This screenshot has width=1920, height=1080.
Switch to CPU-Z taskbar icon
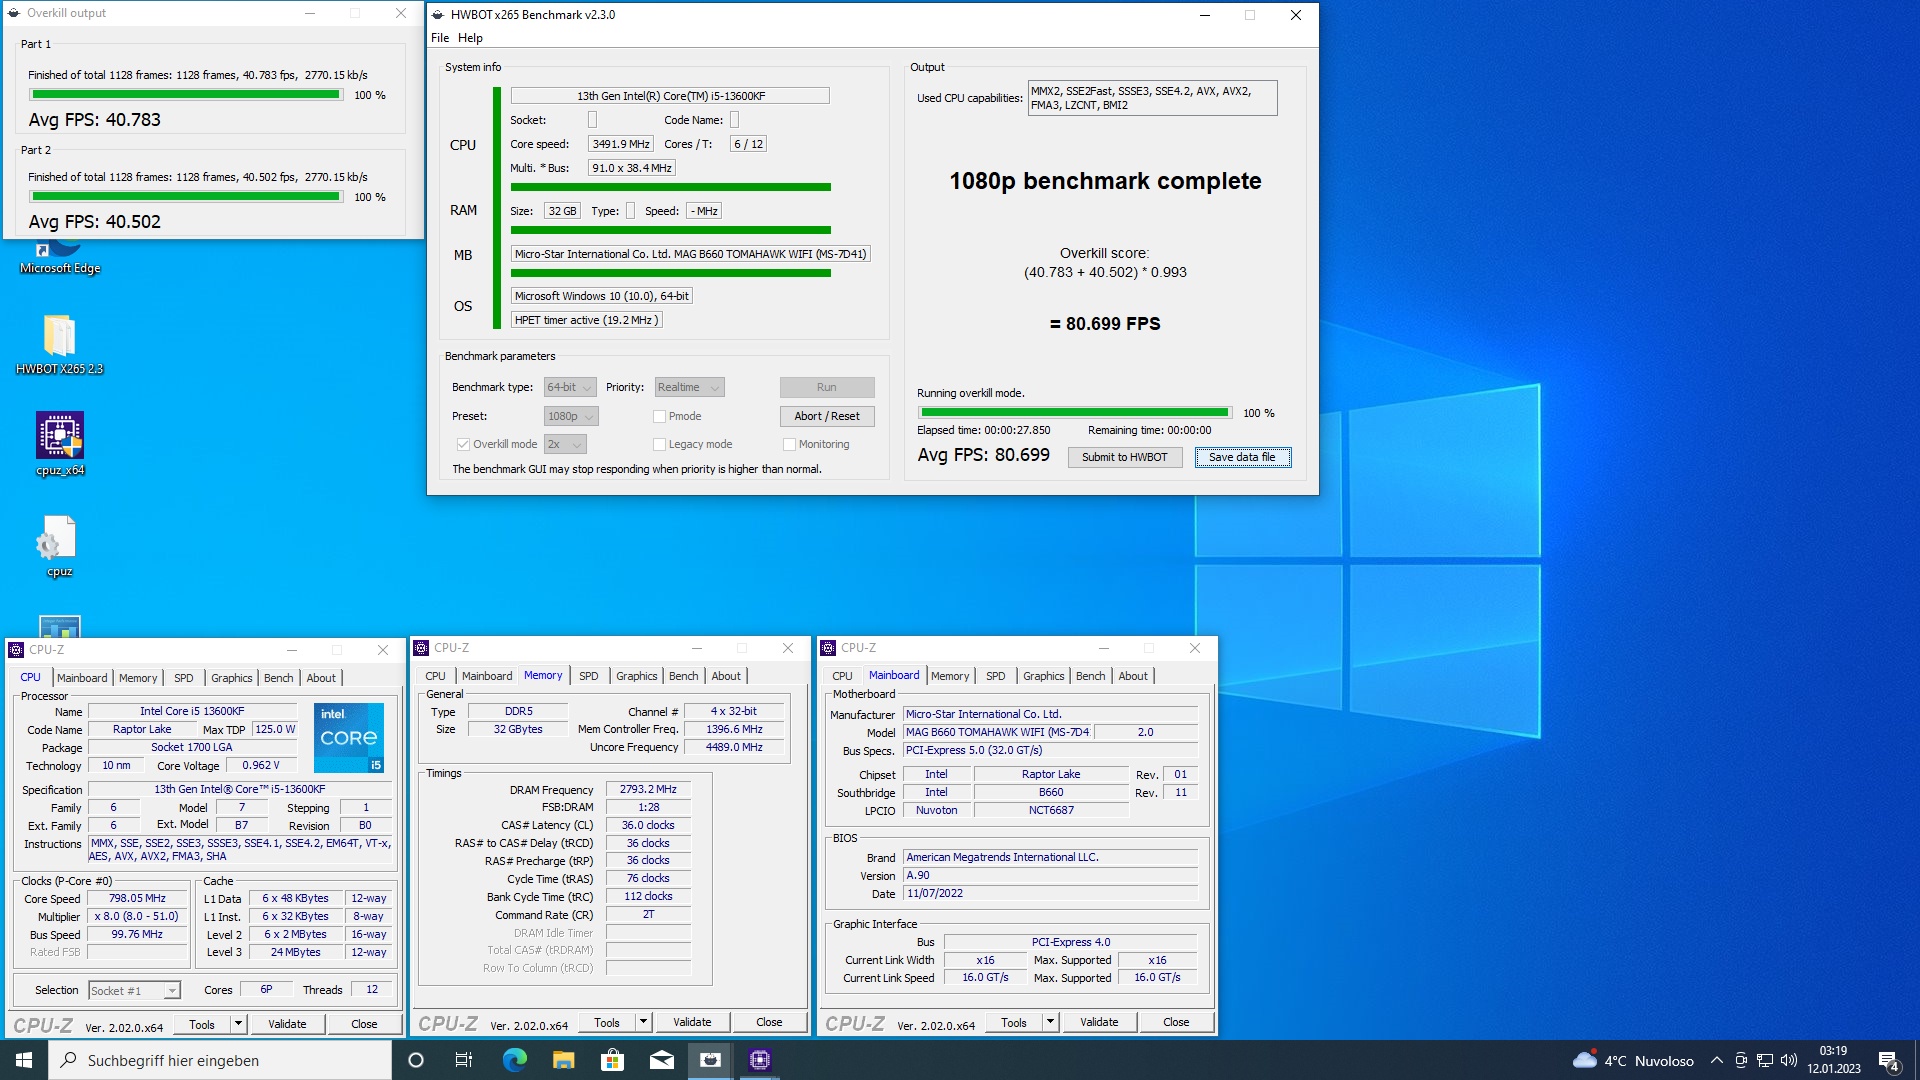pyautogui.click(x=759, y=1060)
